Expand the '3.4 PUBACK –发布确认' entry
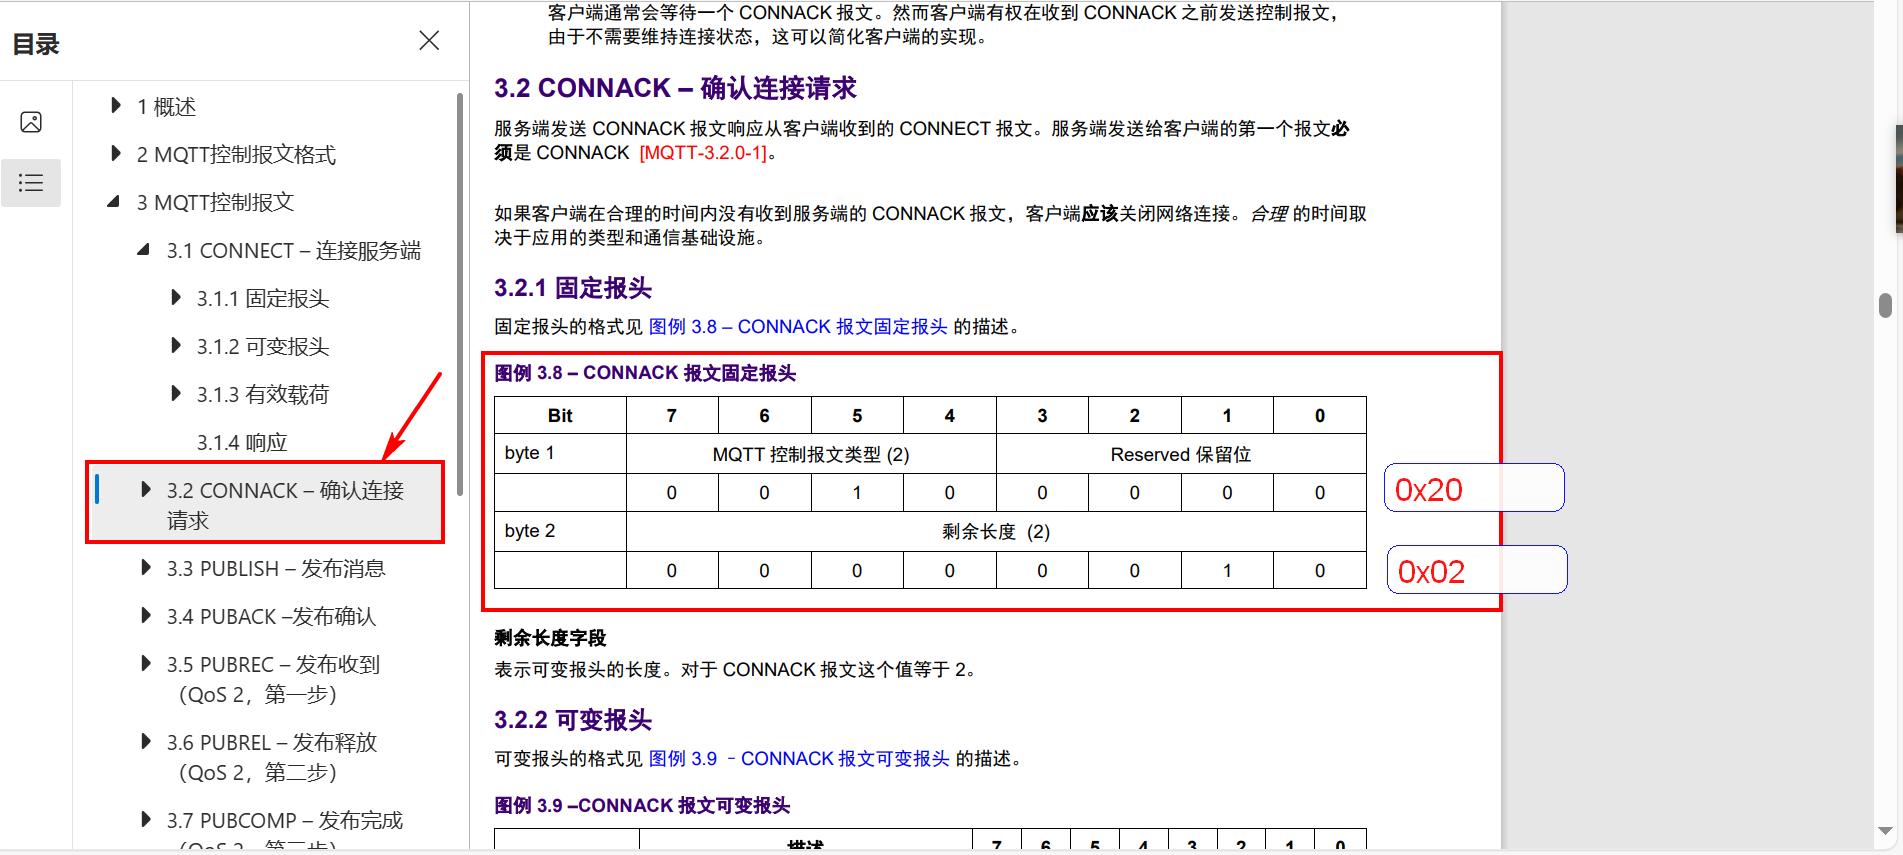The height and width of the screenshot is (855, 1903). [146, 616]
